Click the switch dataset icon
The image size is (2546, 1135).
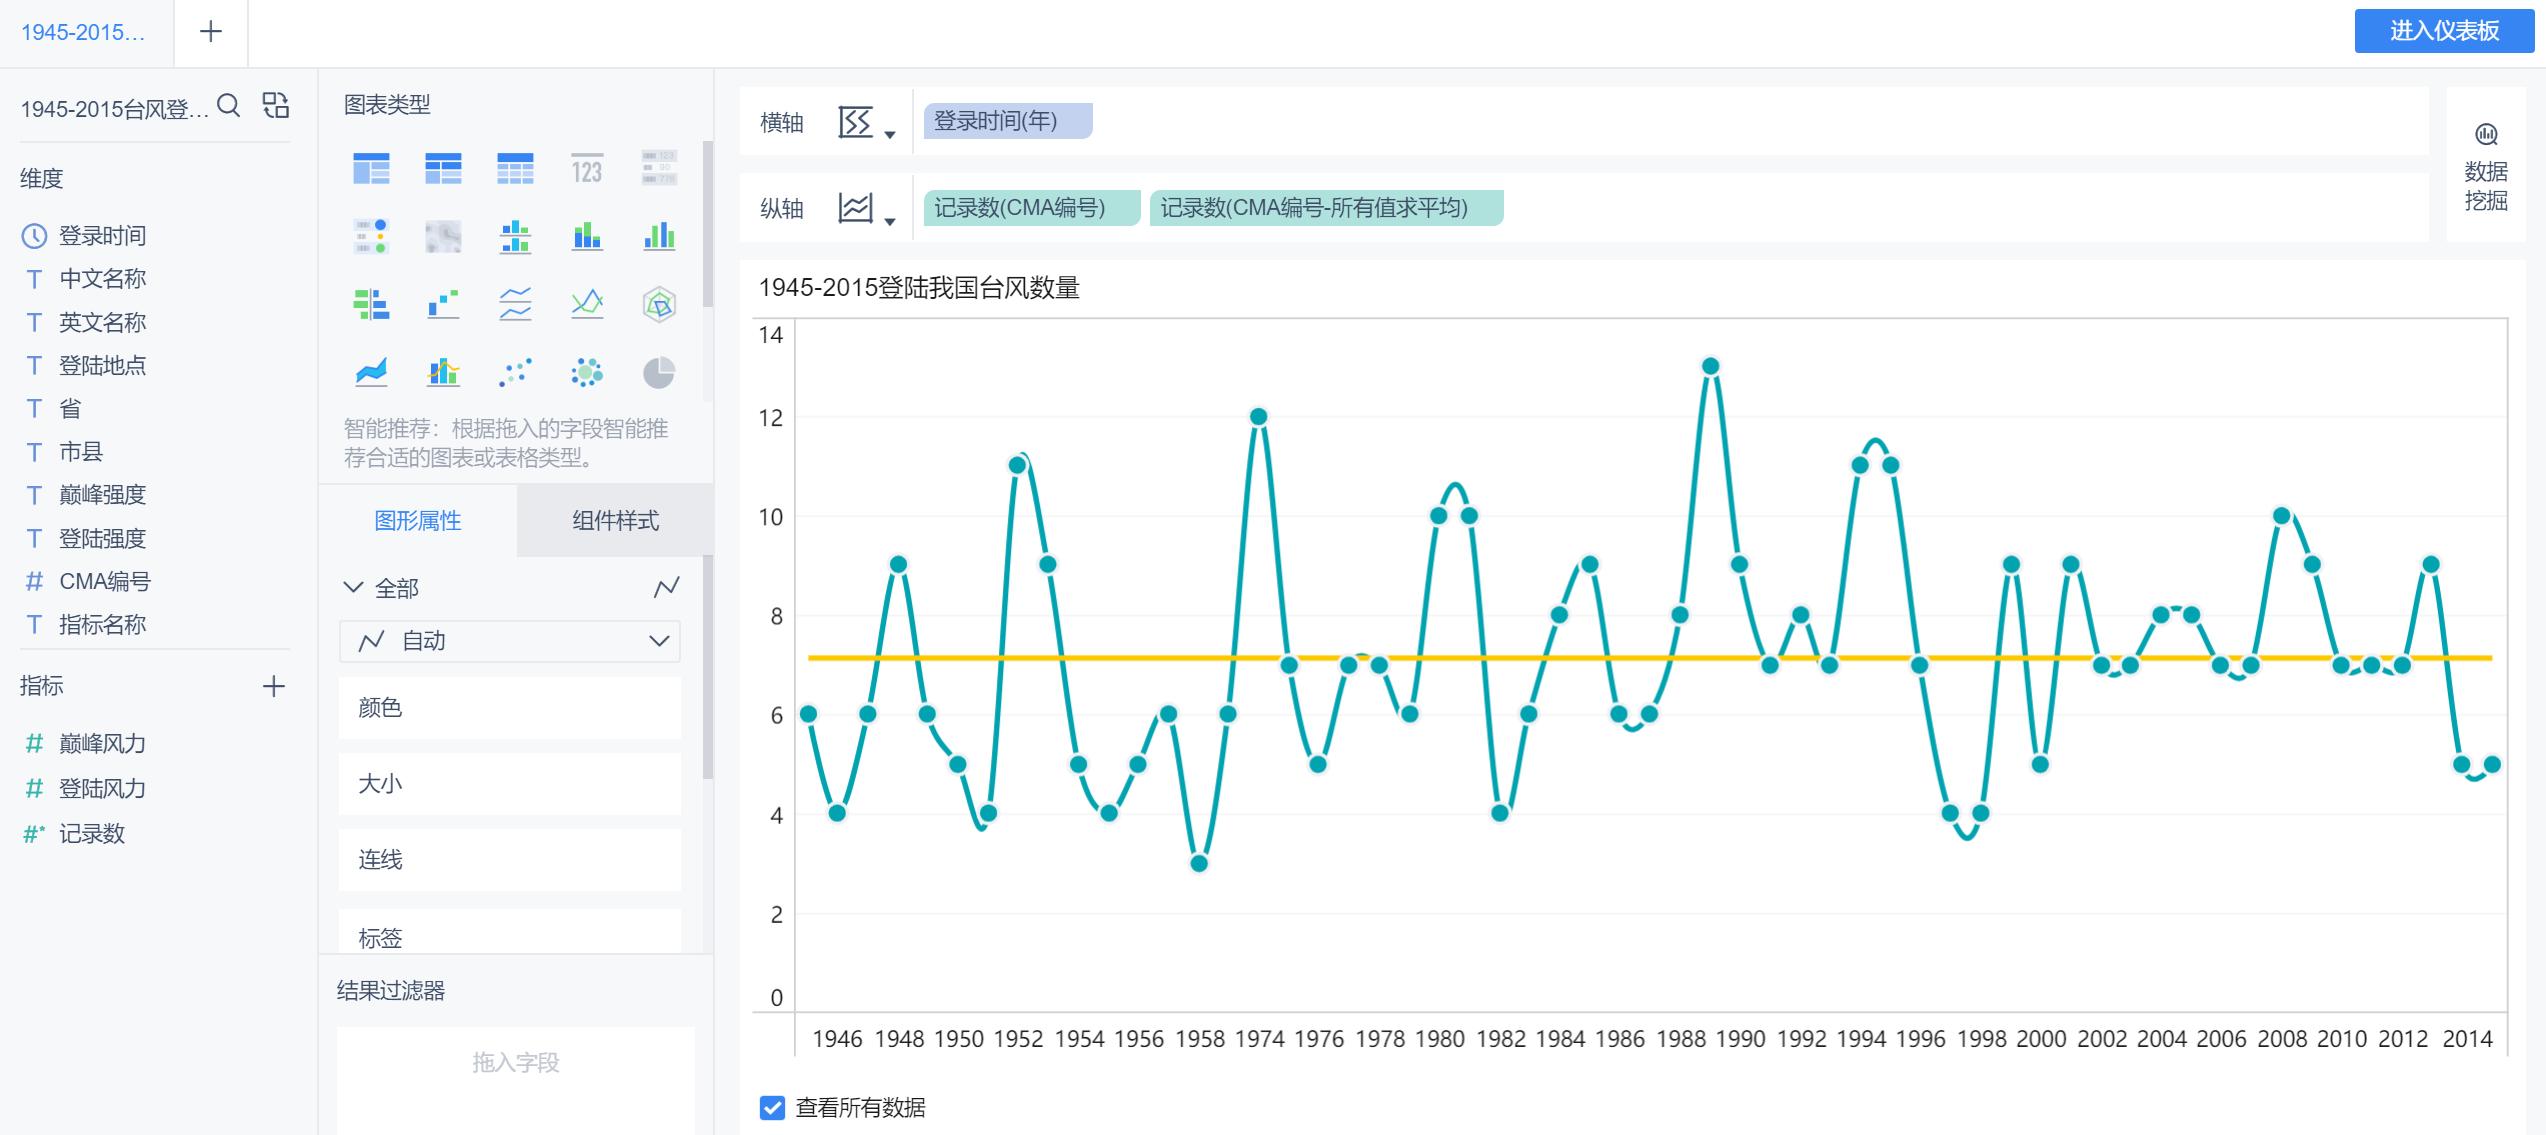pyautogui.click(x=275, y=106)
